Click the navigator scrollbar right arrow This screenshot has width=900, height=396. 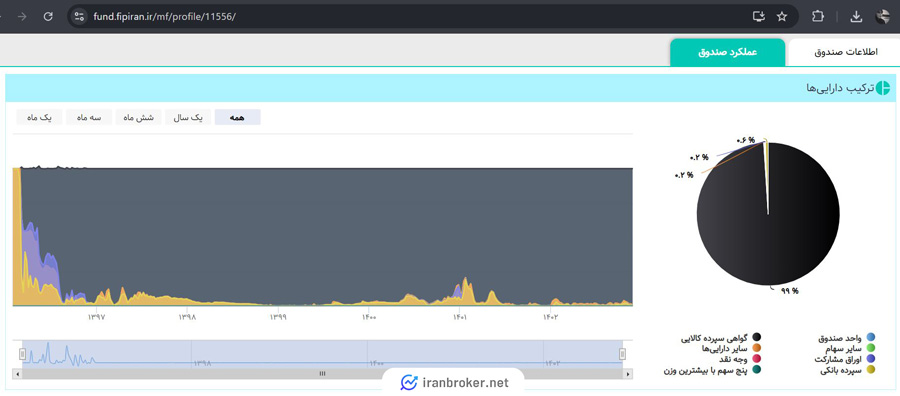[629, 374]
